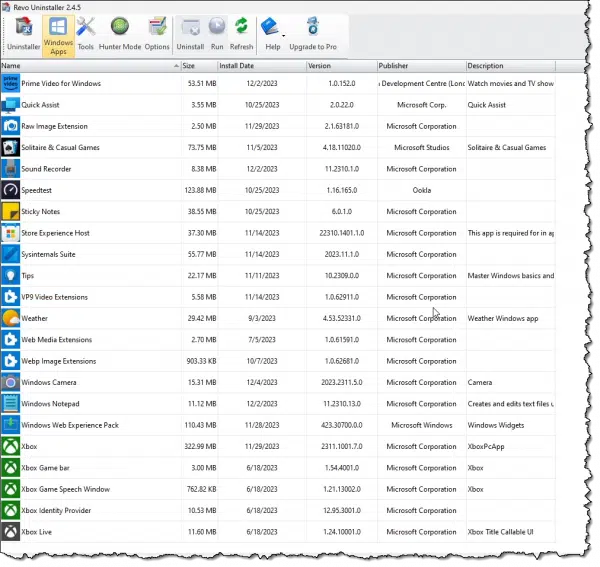
Task: Click the 'Xbox Title Callable UI' description
Action: (500, 532)
